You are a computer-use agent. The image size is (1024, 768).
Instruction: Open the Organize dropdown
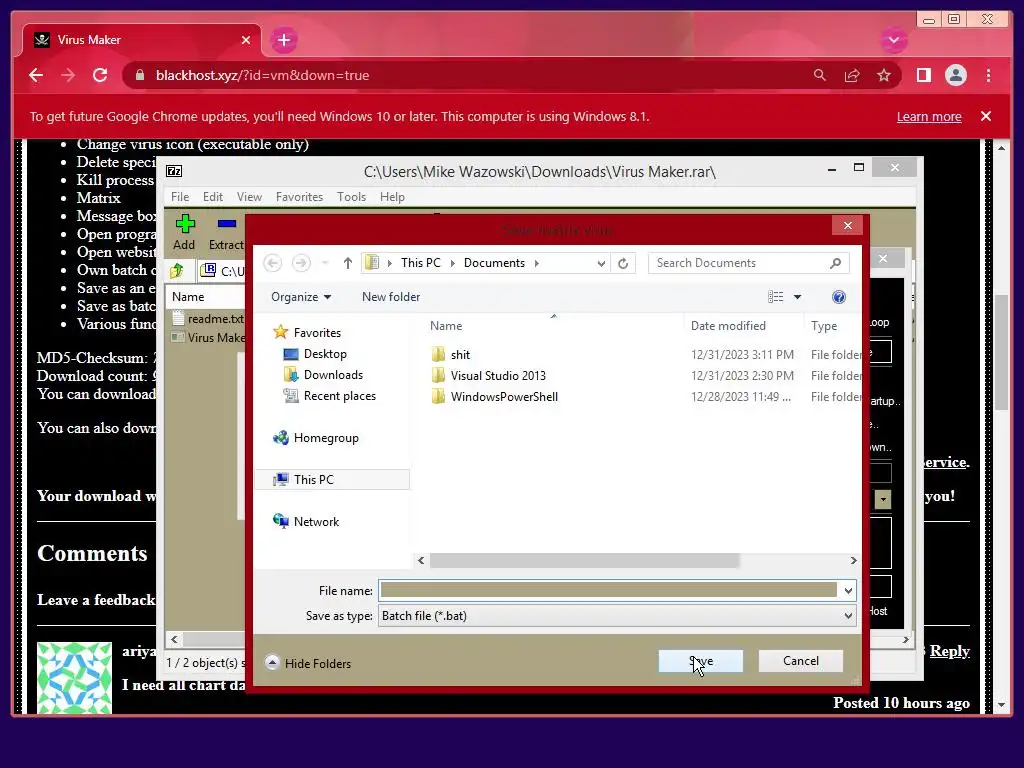coord(301,296)
